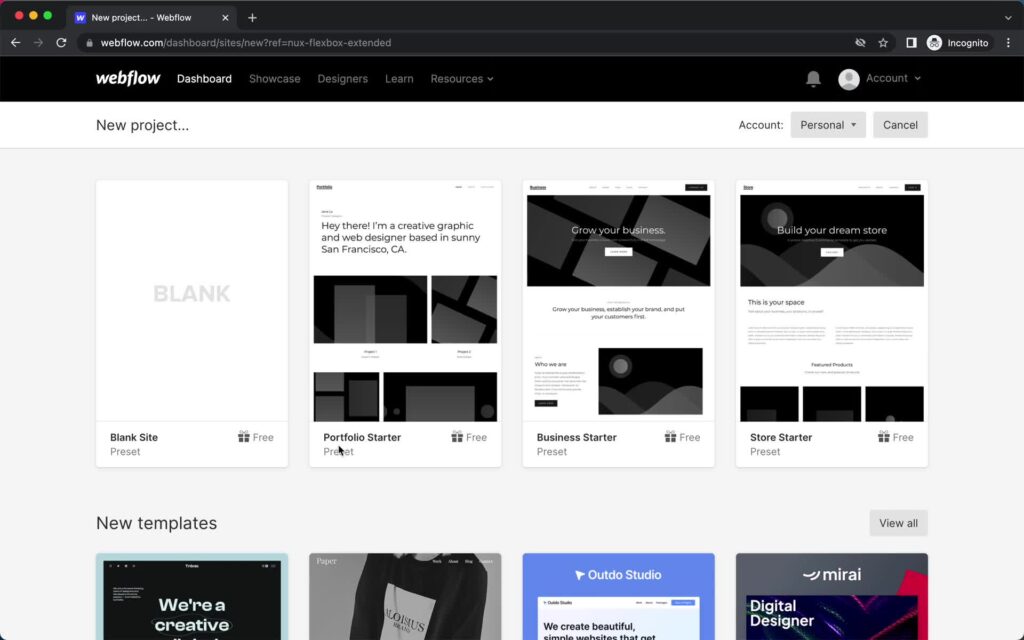Click the Store Starter title
The image size is (1024, 640).
coord(781,437)
